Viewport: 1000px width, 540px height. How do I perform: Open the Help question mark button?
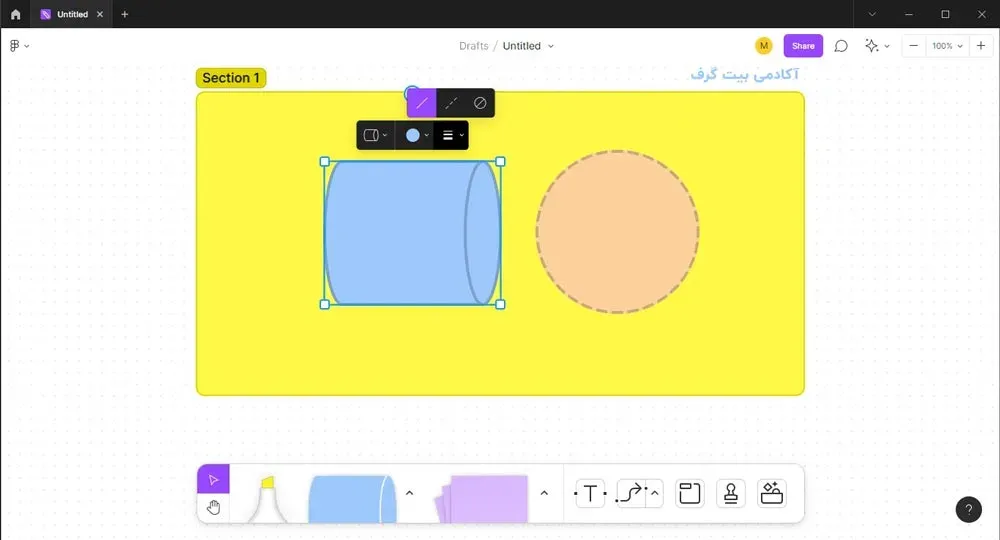968,509
